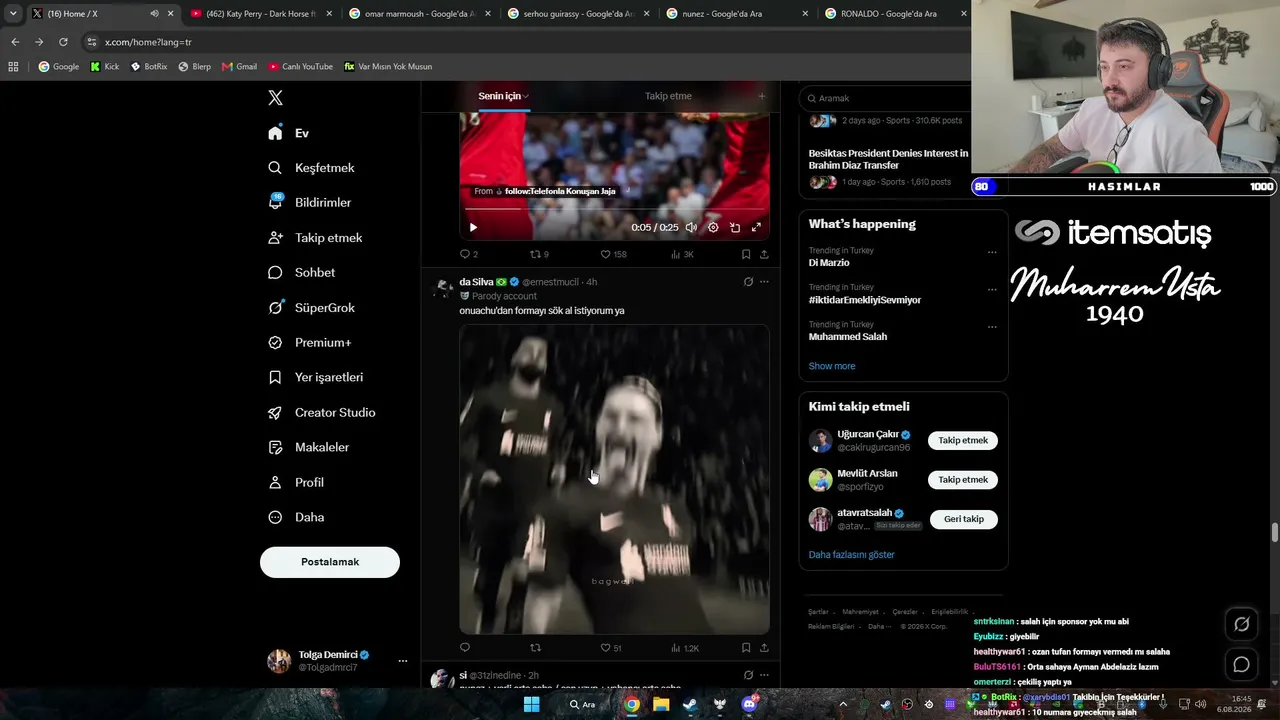This screenshot has height=720, width=1280.
Task: Open more options for Di Marzio trend
Action: point(992,252)
